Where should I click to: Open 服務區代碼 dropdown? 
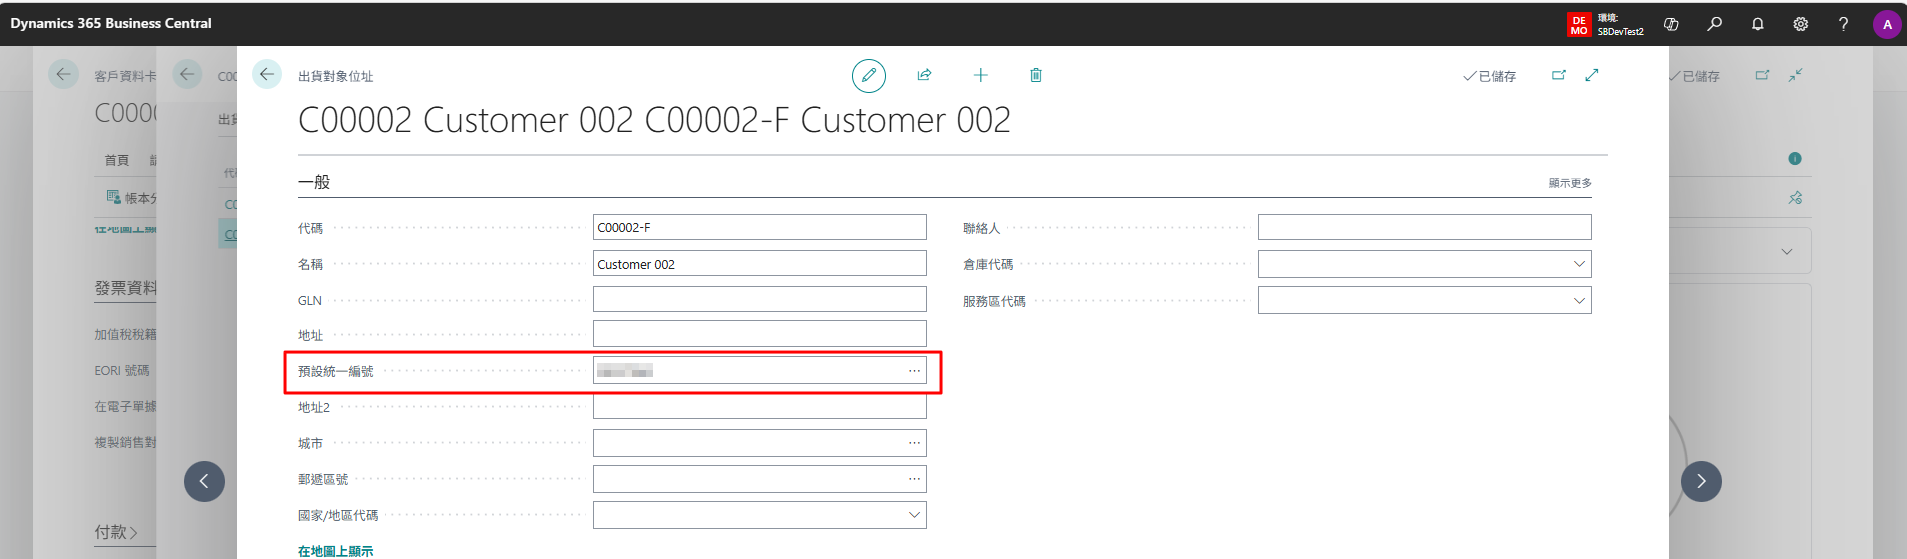1579,300
